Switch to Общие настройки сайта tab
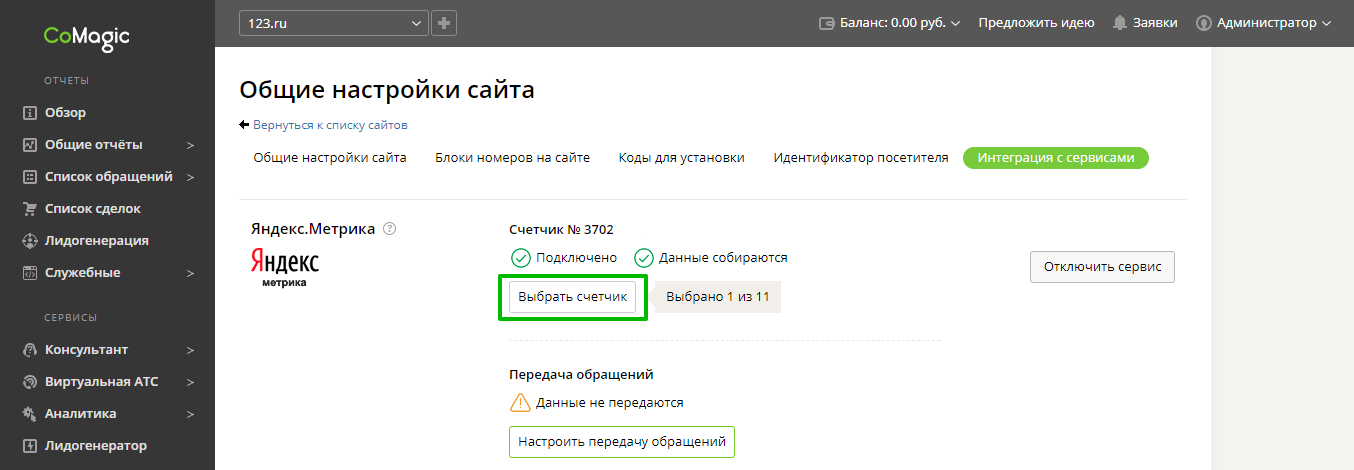This screenshot has height=470, width=1354. click(330, 158)
